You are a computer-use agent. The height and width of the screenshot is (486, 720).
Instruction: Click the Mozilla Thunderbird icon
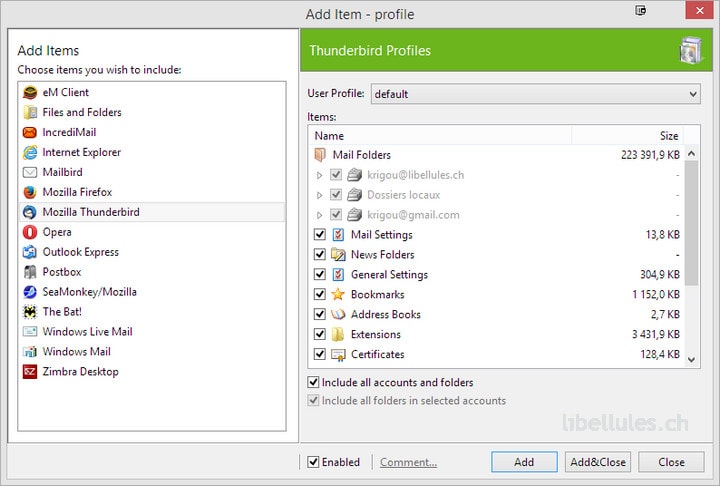pyautogui.click(x=30, y=212)
